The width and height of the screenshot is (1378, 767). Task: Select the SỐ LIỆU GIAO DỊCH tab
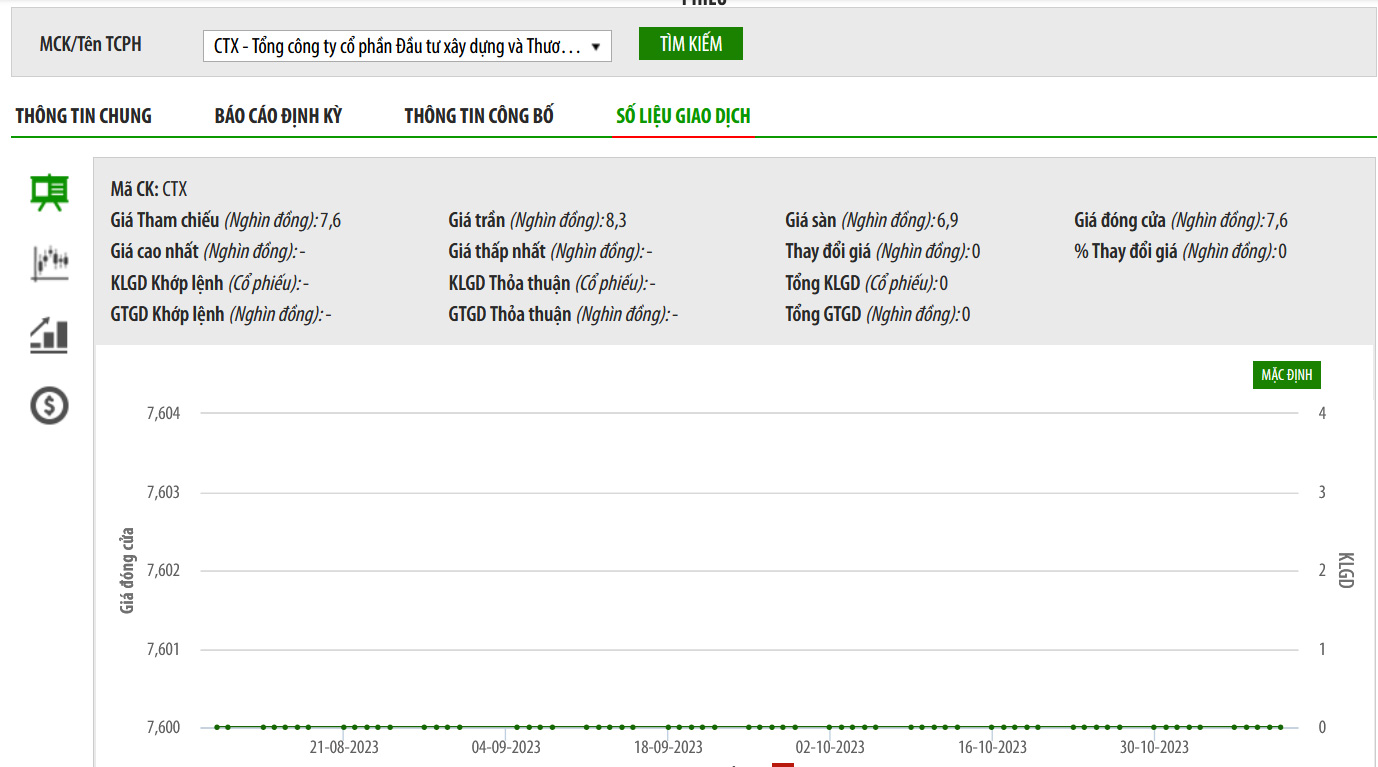pos(683,116)
